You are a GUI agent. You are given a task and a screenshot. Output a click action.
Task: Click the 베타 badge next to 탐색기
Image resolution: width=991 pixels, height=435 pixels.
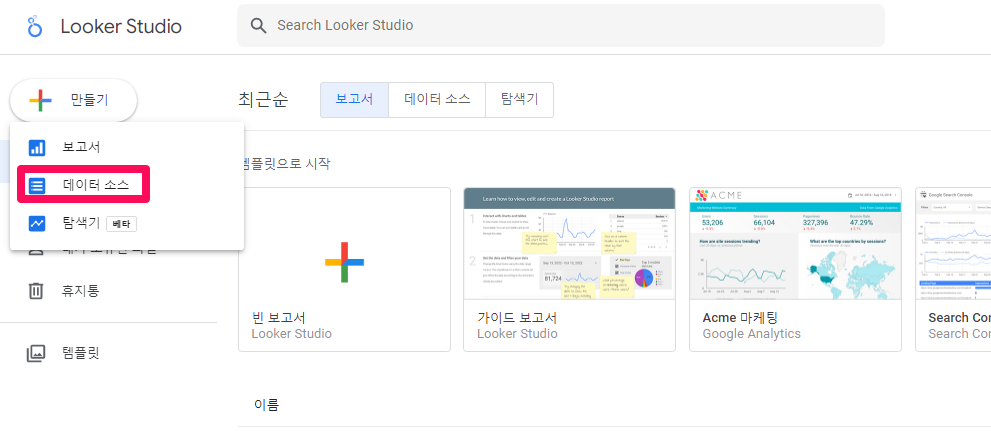tap(121, 223)
